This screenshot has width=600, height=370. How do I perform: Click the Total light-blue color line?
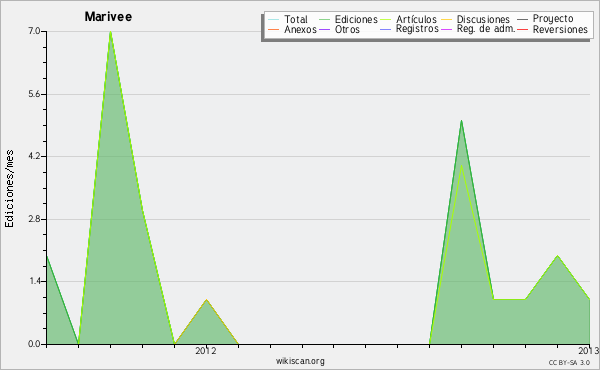point(274,20)
